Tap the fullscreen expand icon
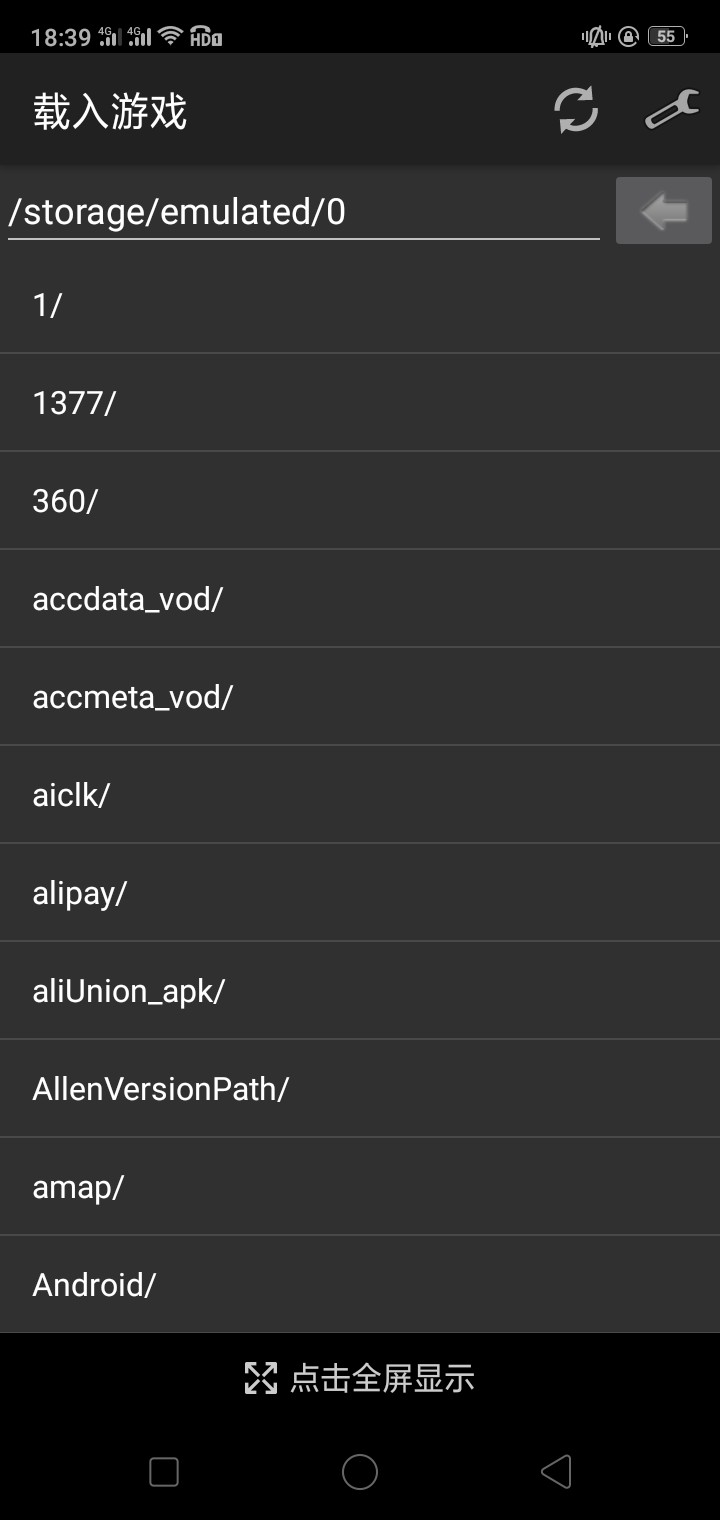Viewport: 720px width, 1520px height. 261,1378
